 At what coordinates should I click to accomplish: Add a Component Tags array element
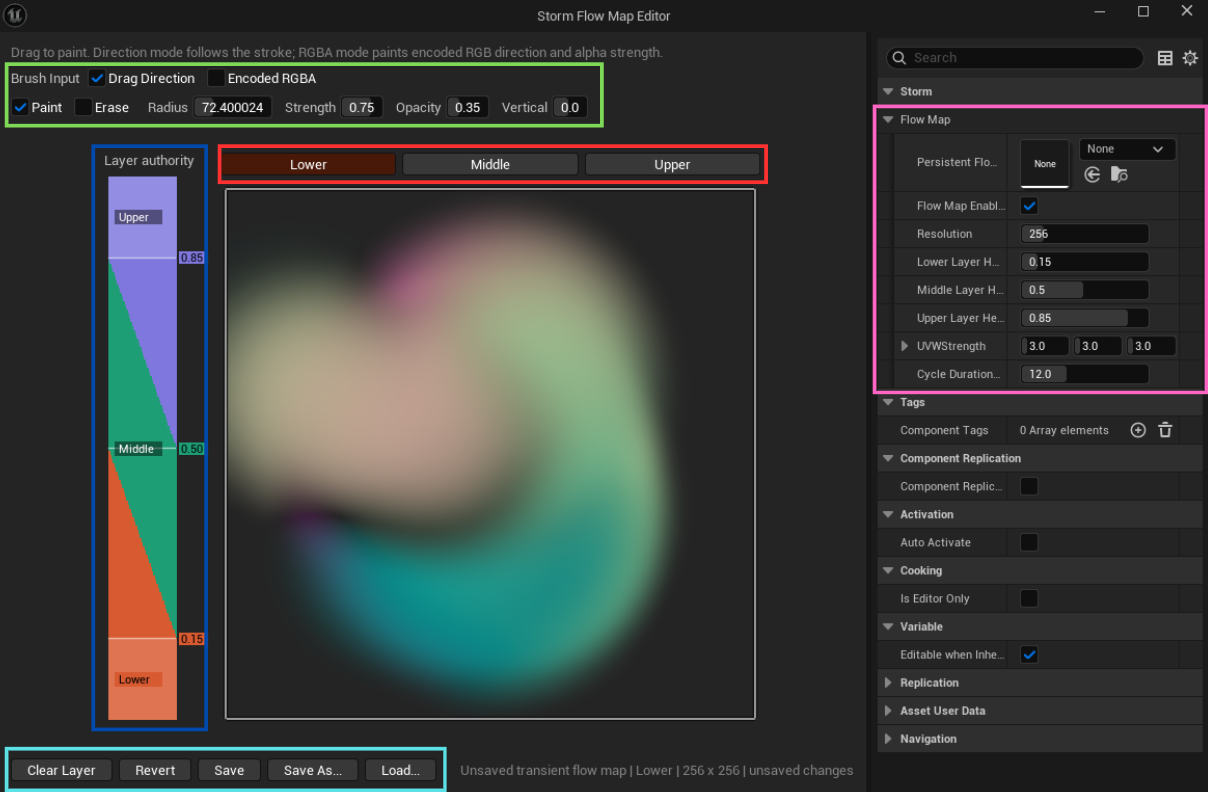pos(1138,430)
